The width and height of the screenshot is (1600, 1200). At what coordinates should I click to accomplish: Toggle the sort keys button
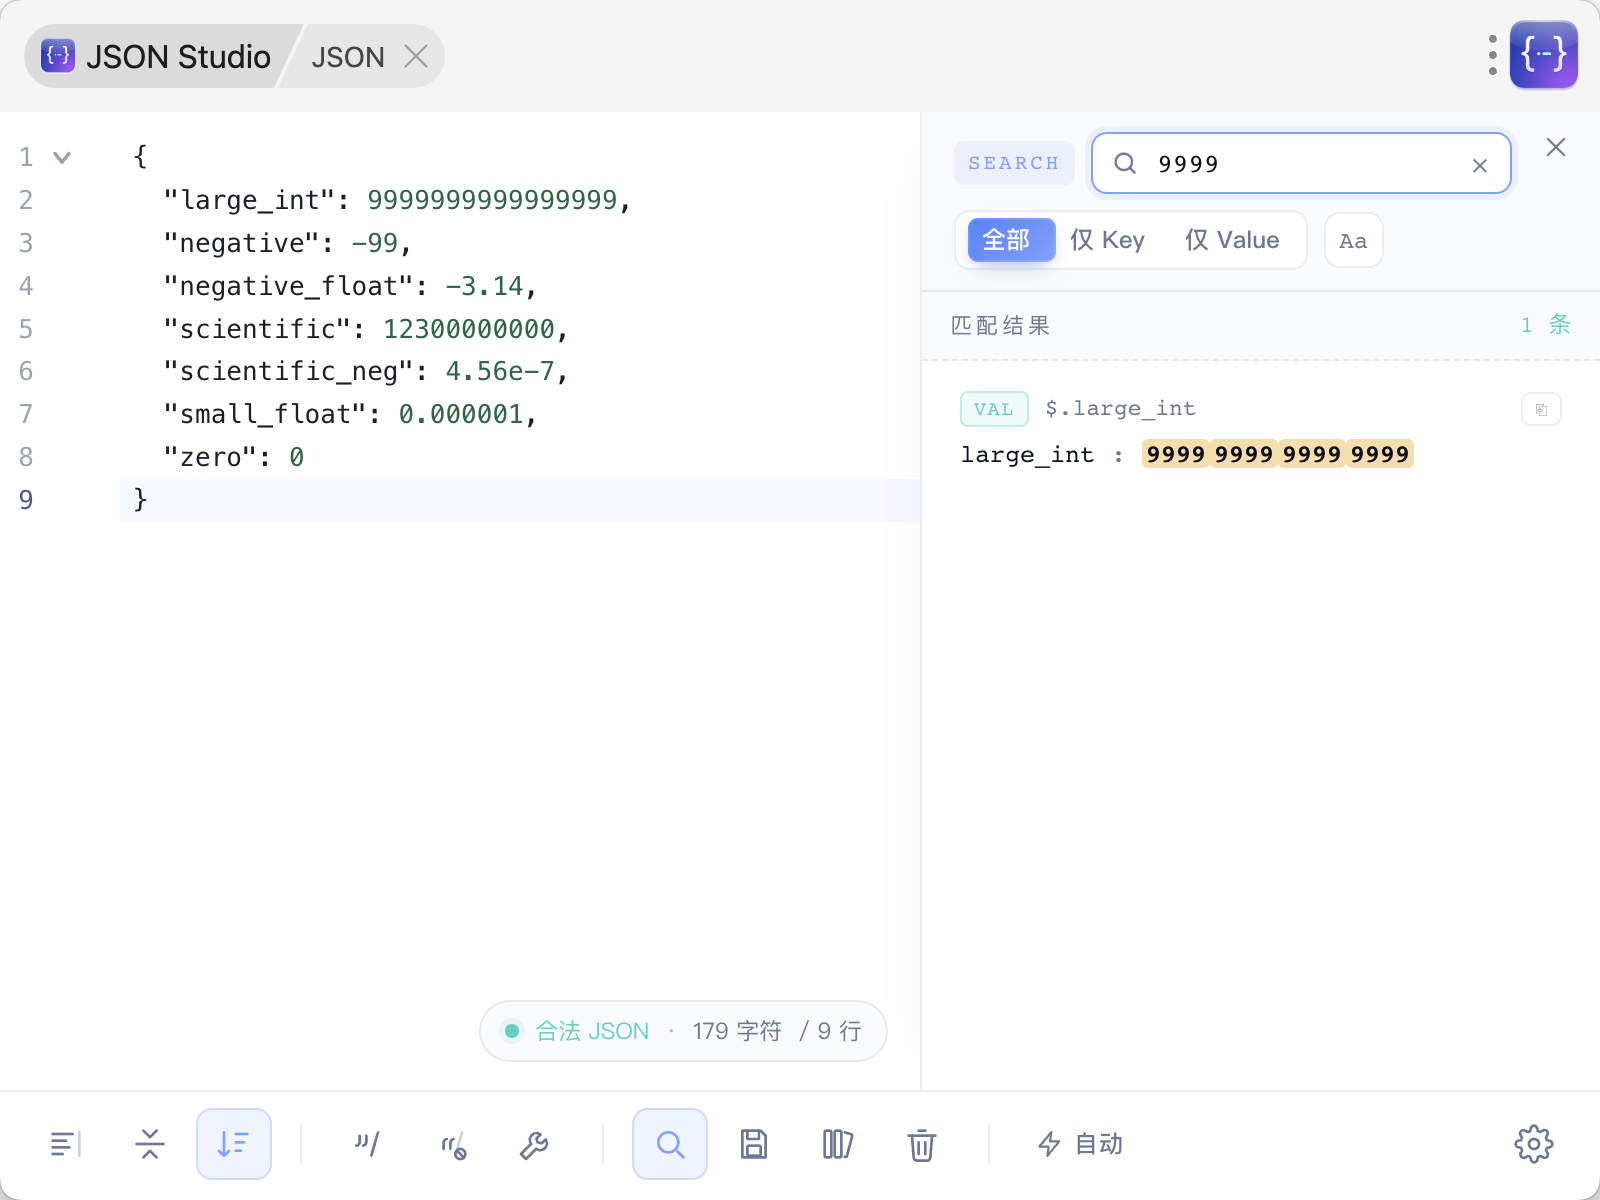coord(234,1144)
